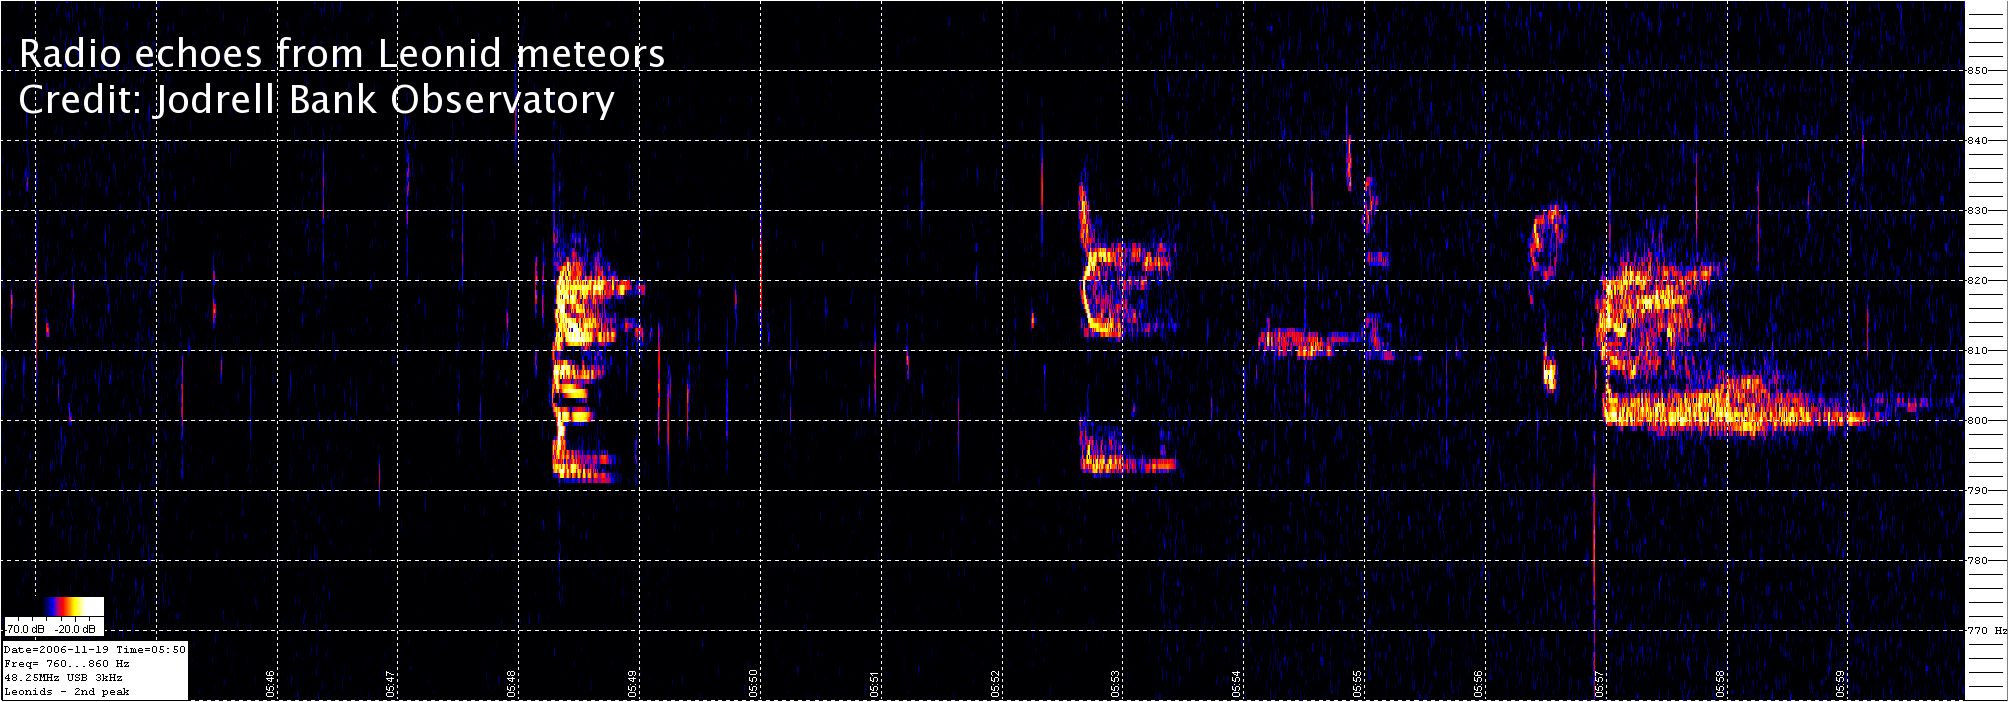Image resolution: width=2008 pixels, height=702 pixels.
Task: Click the 790 frequency axis label
Action: pyautogui.click(x=1978, y=491)
